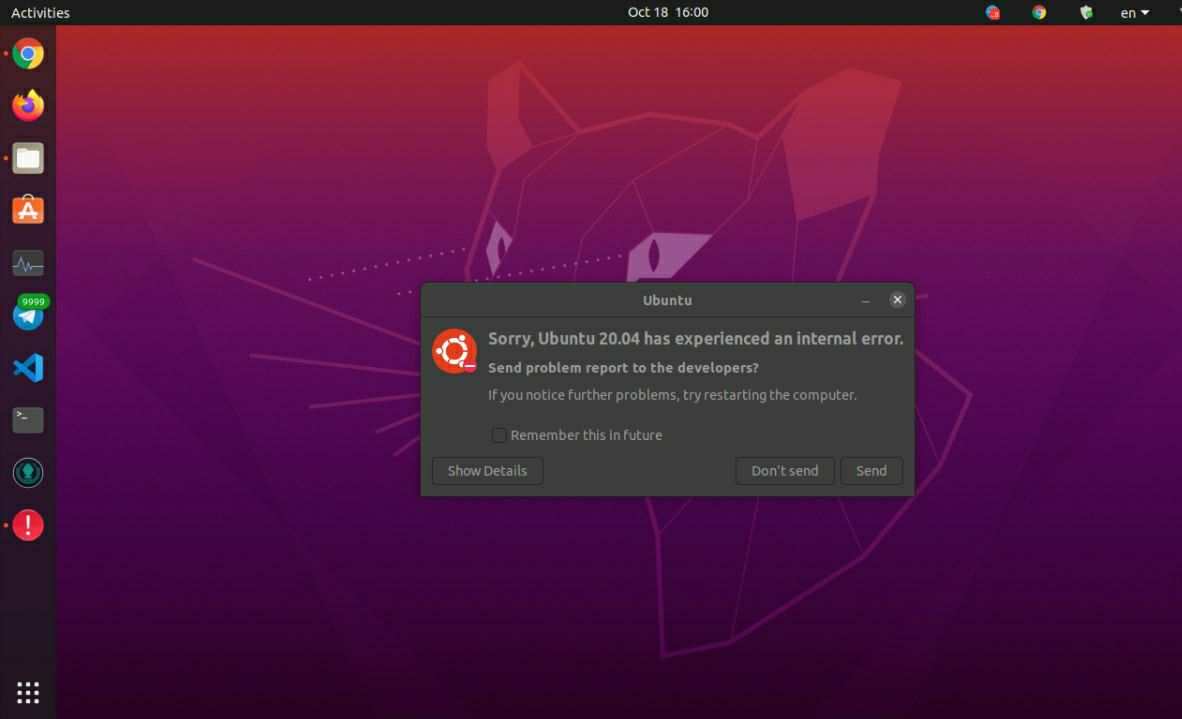Launch Firefox from the dock
This screenshot has width=1182, height=719.
(28, 106)
